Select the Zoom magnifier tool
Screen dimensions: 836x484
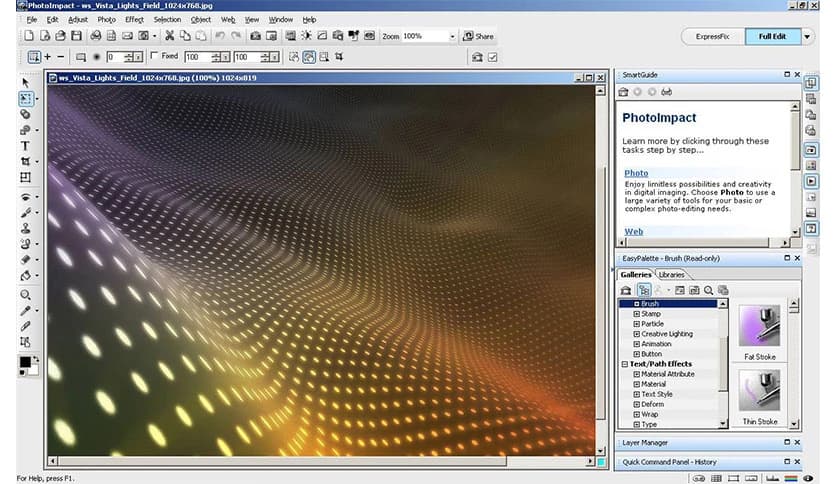point(25,295)
